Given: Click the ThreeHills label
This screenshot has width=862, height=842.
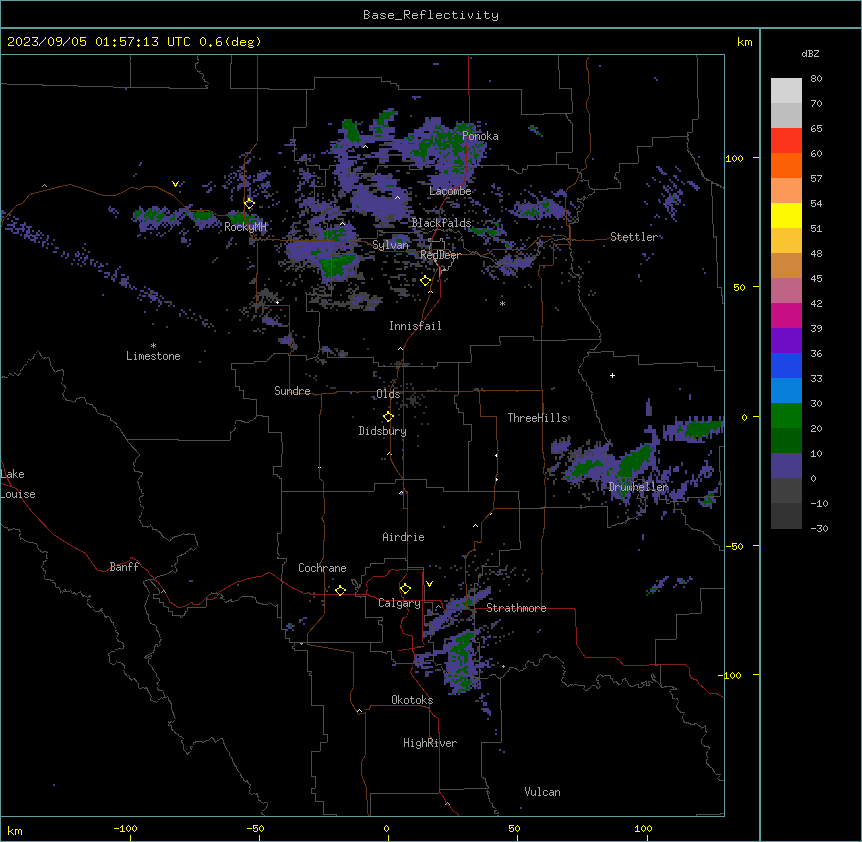Looking at the screenshot, I should 537,418.
